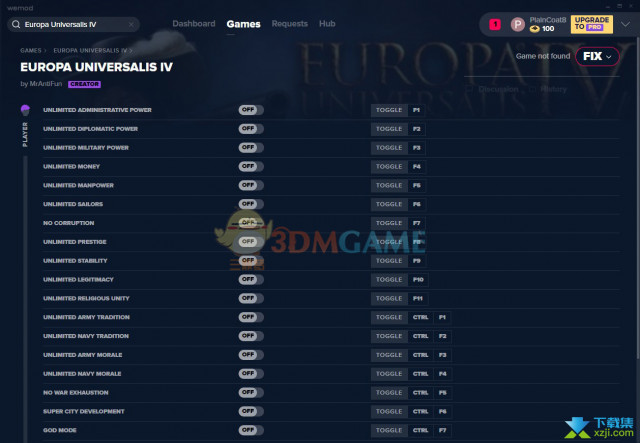The height and width of the screenshot is (443, 640).
Task: Toggle Unlimited Army Tradition switch
Action: 251,317
